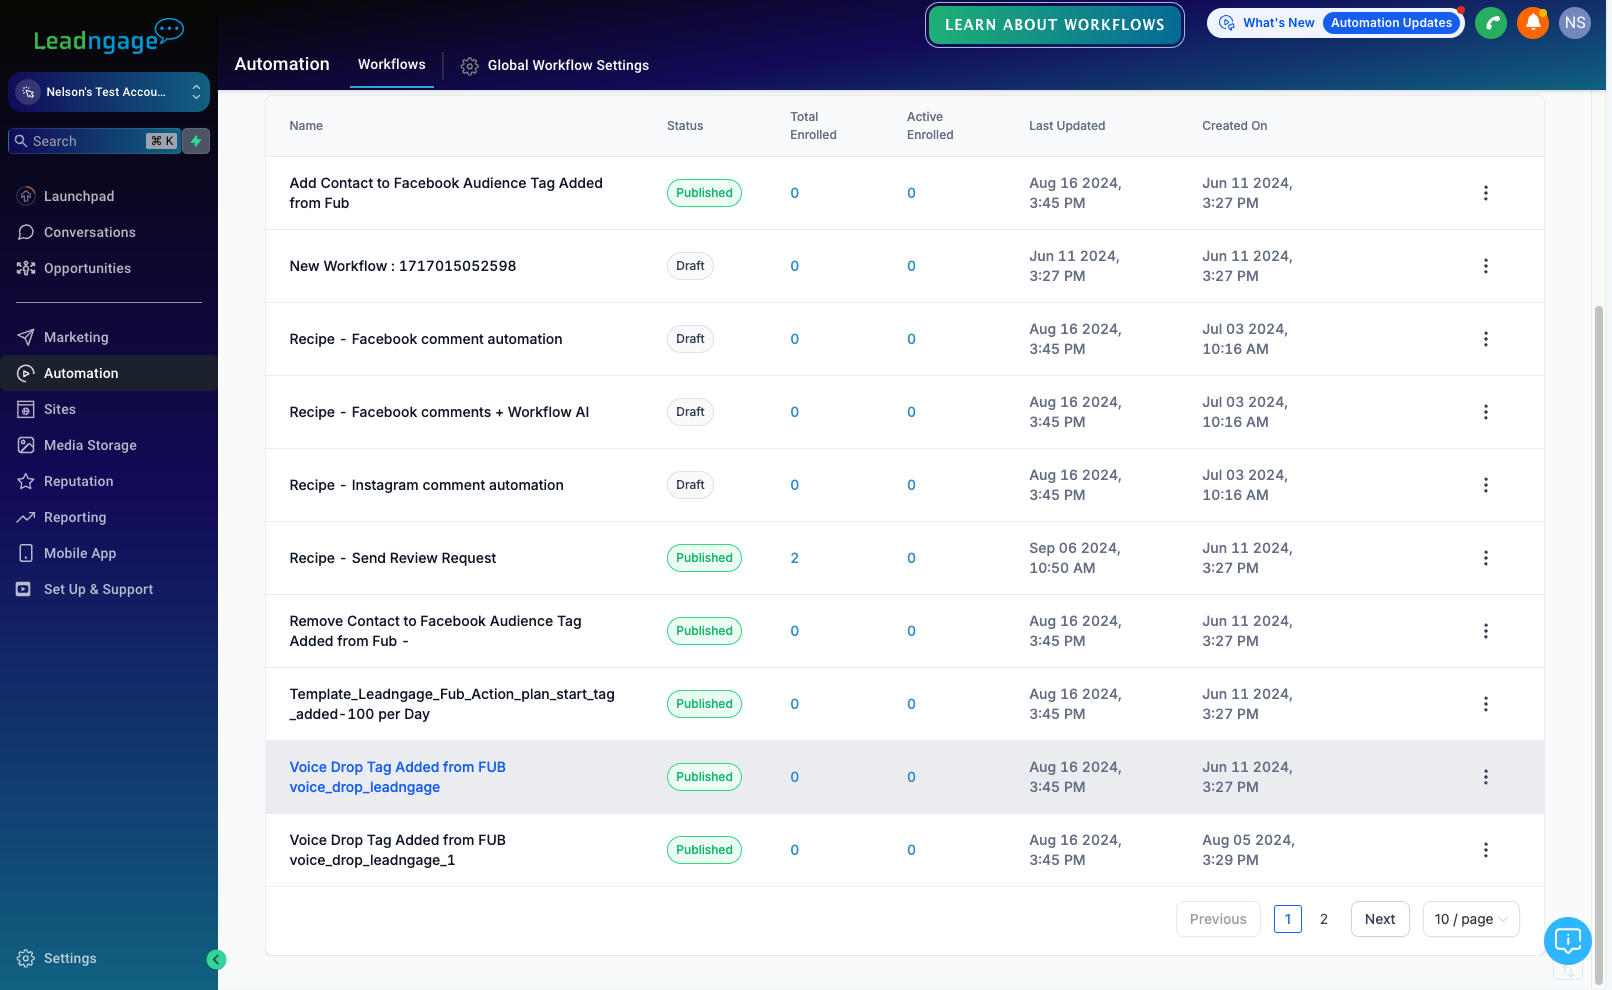Screen dimensions: 1612x990
Task: Click Total Enrolled count 2 for Send Review Request
Action: (x=795, y=558)
